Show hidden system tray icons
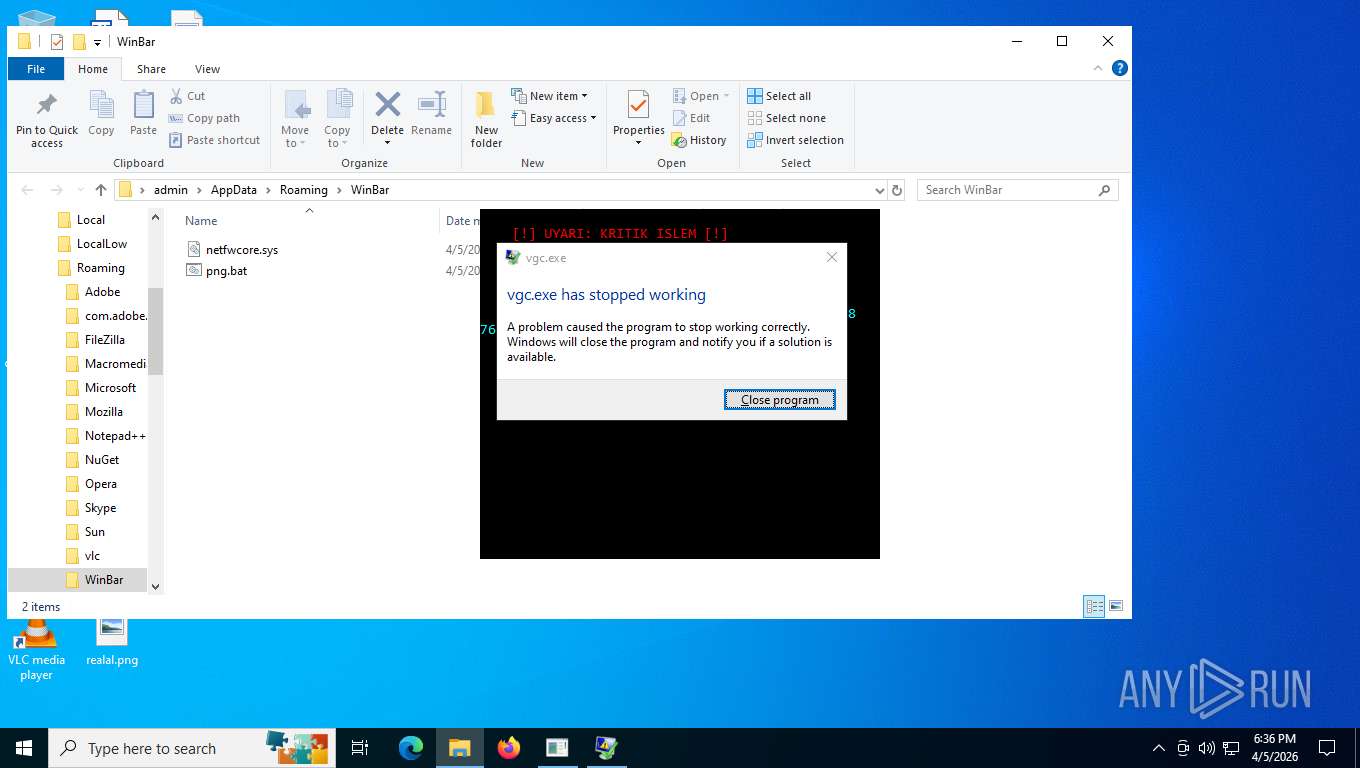The height and width of the screenshot is (768, 1360). click(x=1158, y=748)
